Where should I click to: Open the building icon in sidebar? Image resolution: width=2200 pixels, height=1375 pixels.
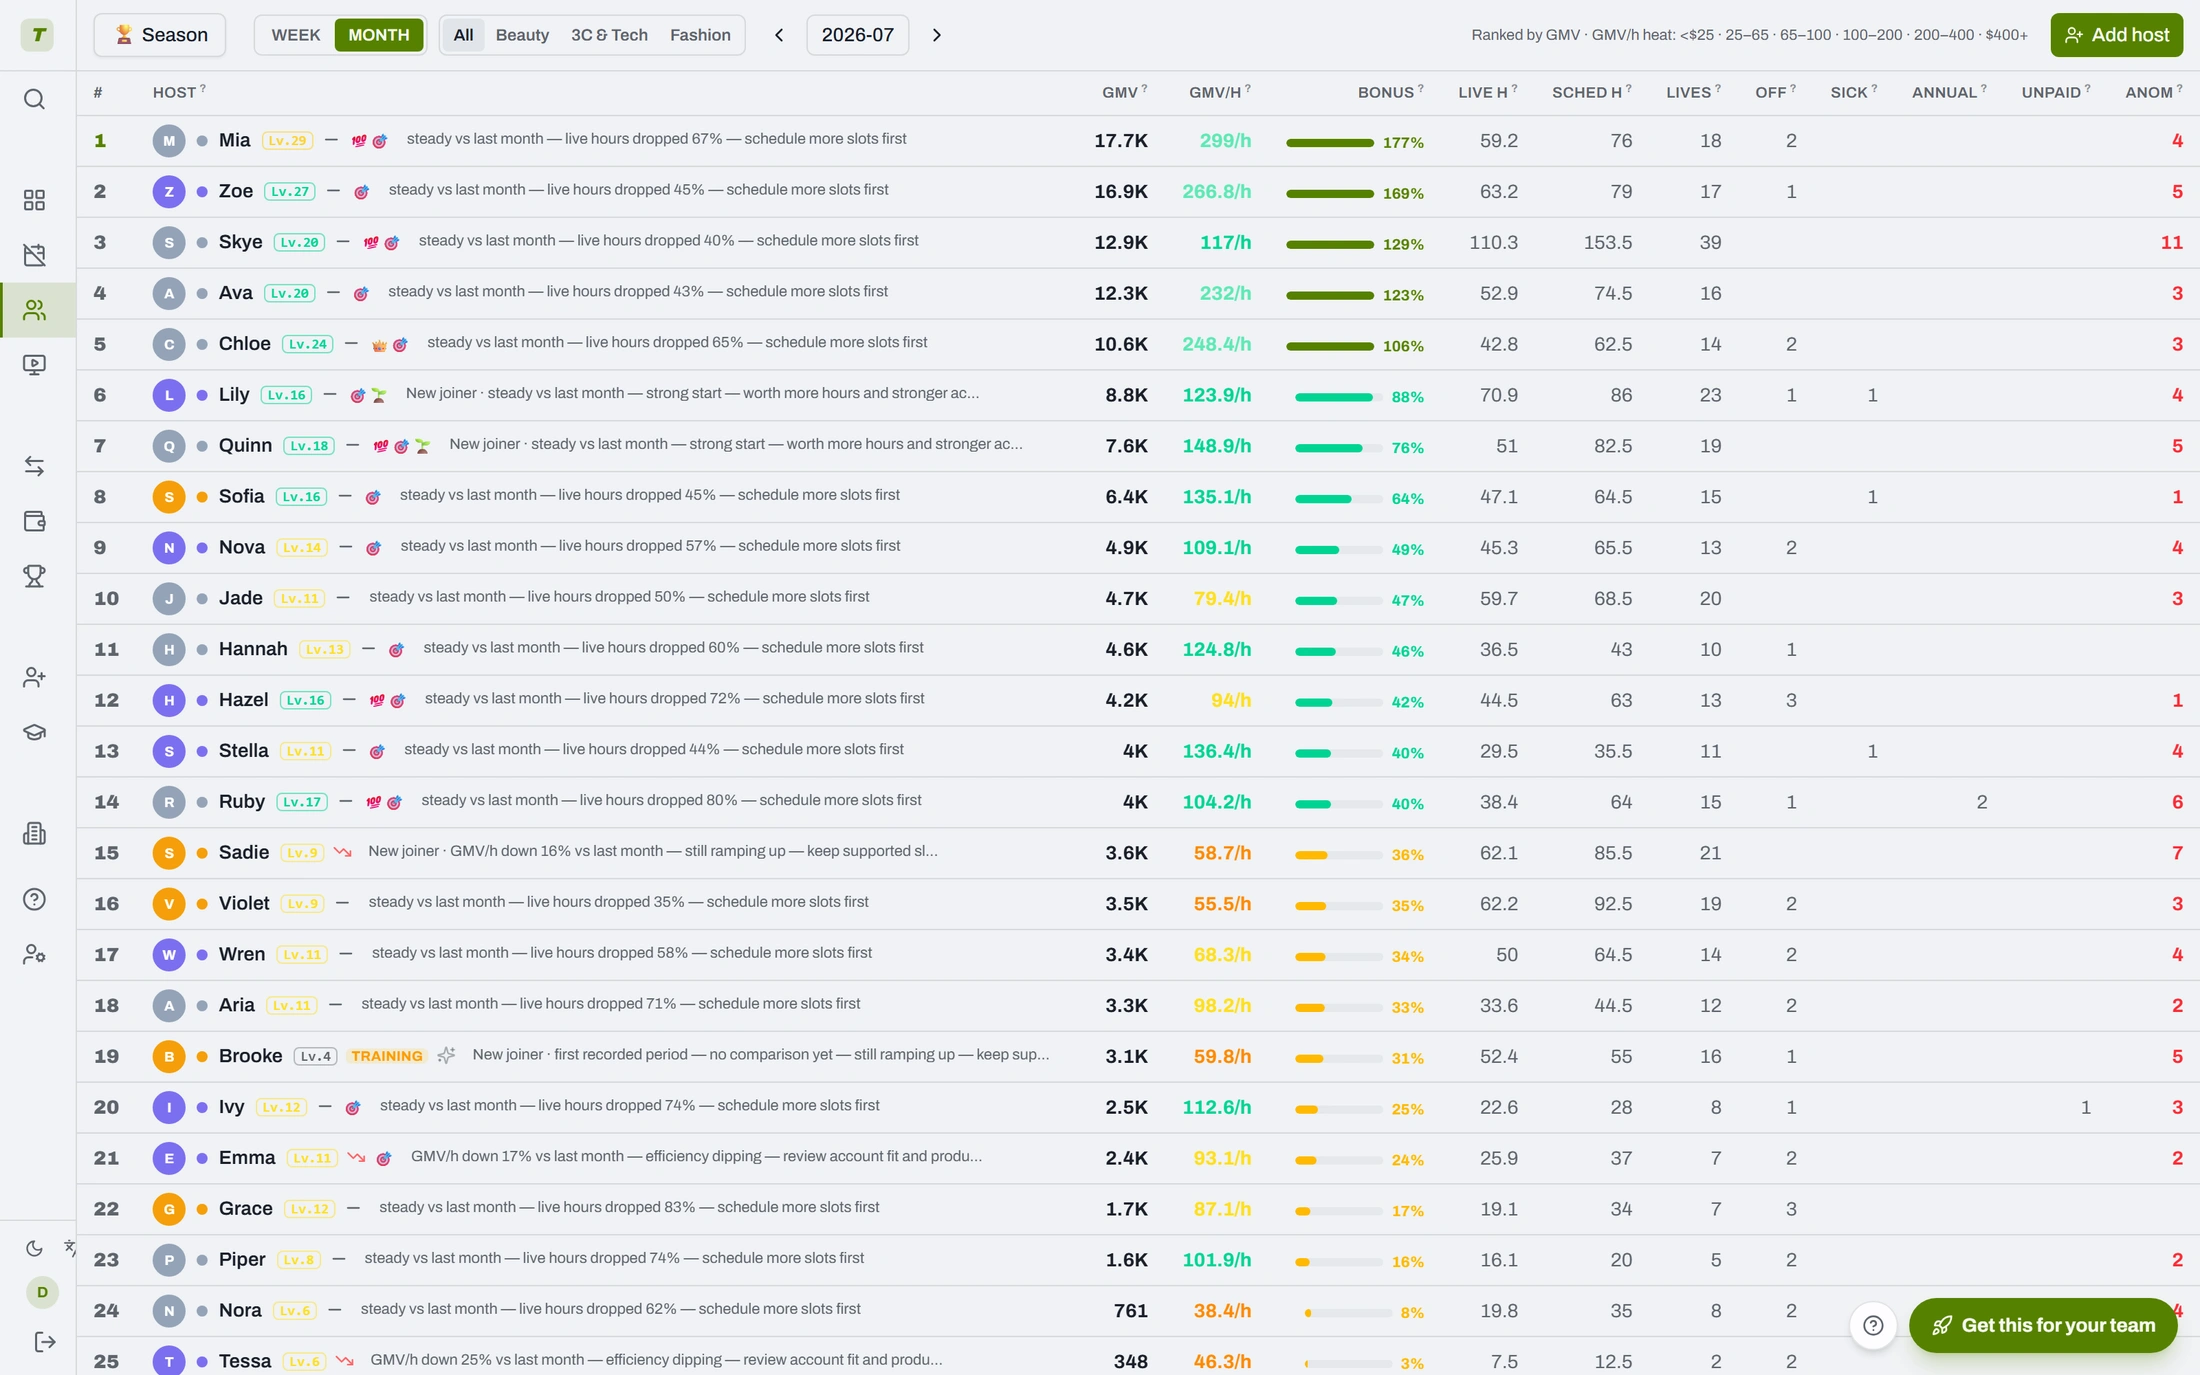[x=34, y=833]
